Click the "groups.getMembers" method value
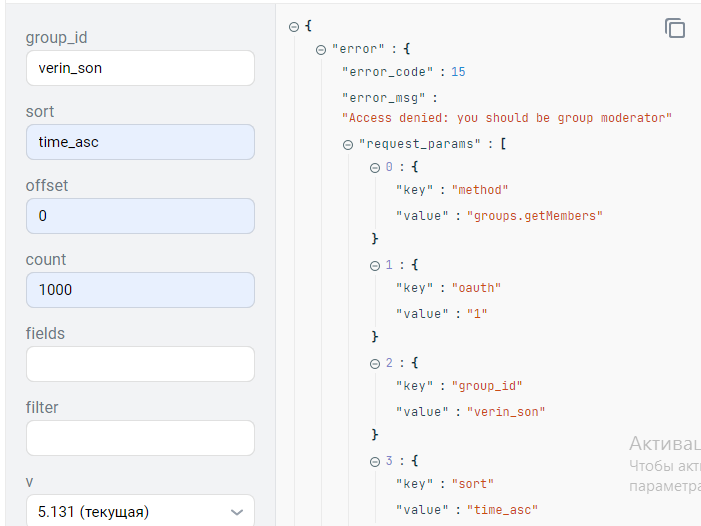The height and width of the screenshot is (526, 701). click(x=535, y=216)
